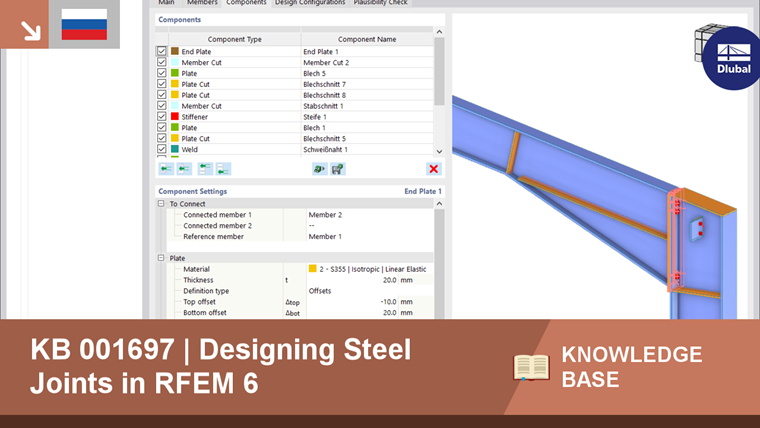
Task: Click the Thickness value 20.0 field
Action: pos(352,280)
